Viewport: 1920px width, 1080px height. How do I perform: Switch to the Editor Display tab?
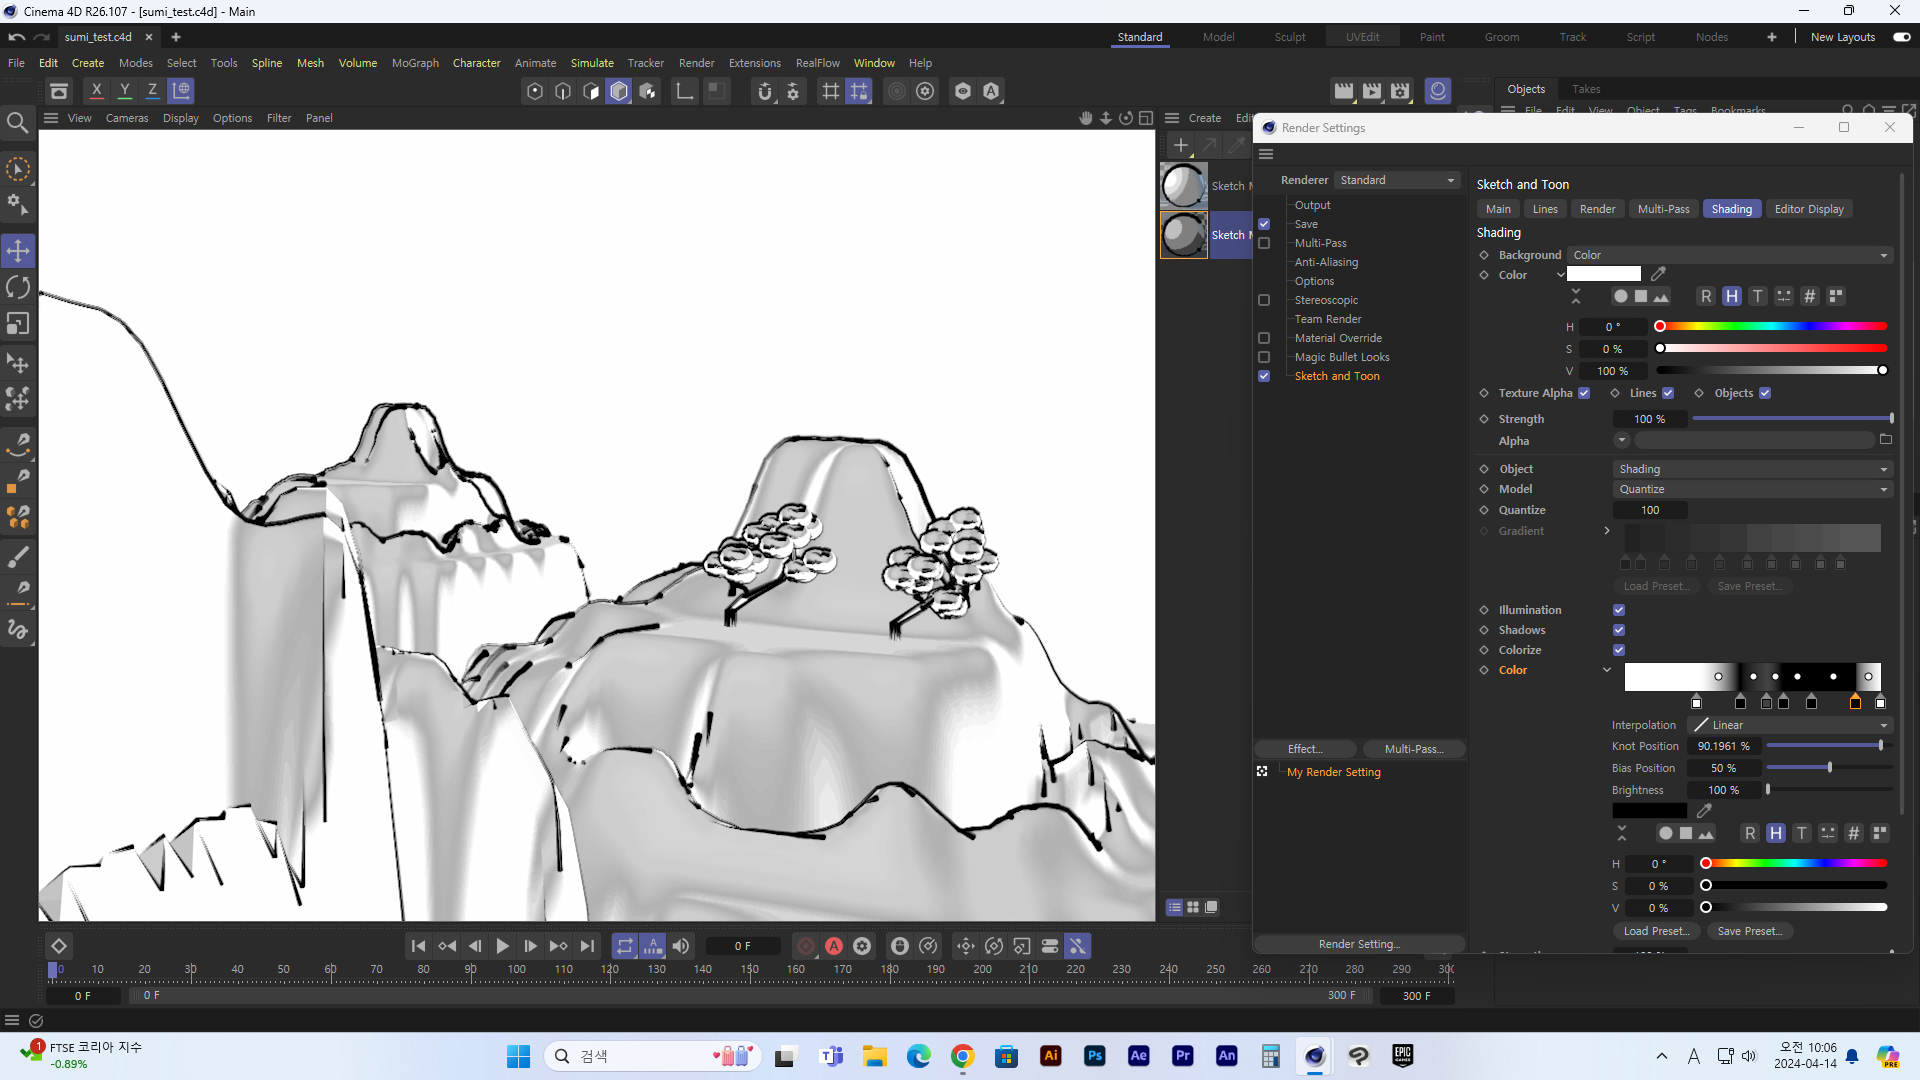click(x=1809, y=209)
